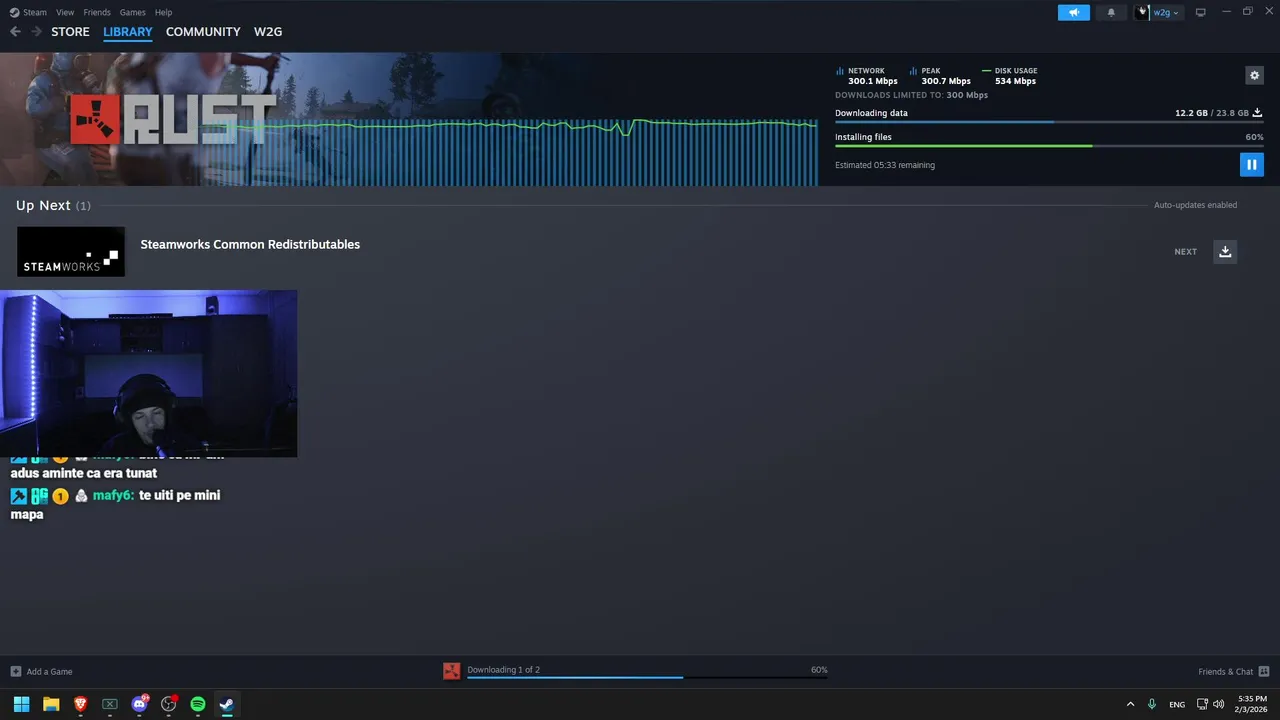Click the NEXT label for Steamworks
Screen dimensions: 1280x720
tap(1185, 252)
